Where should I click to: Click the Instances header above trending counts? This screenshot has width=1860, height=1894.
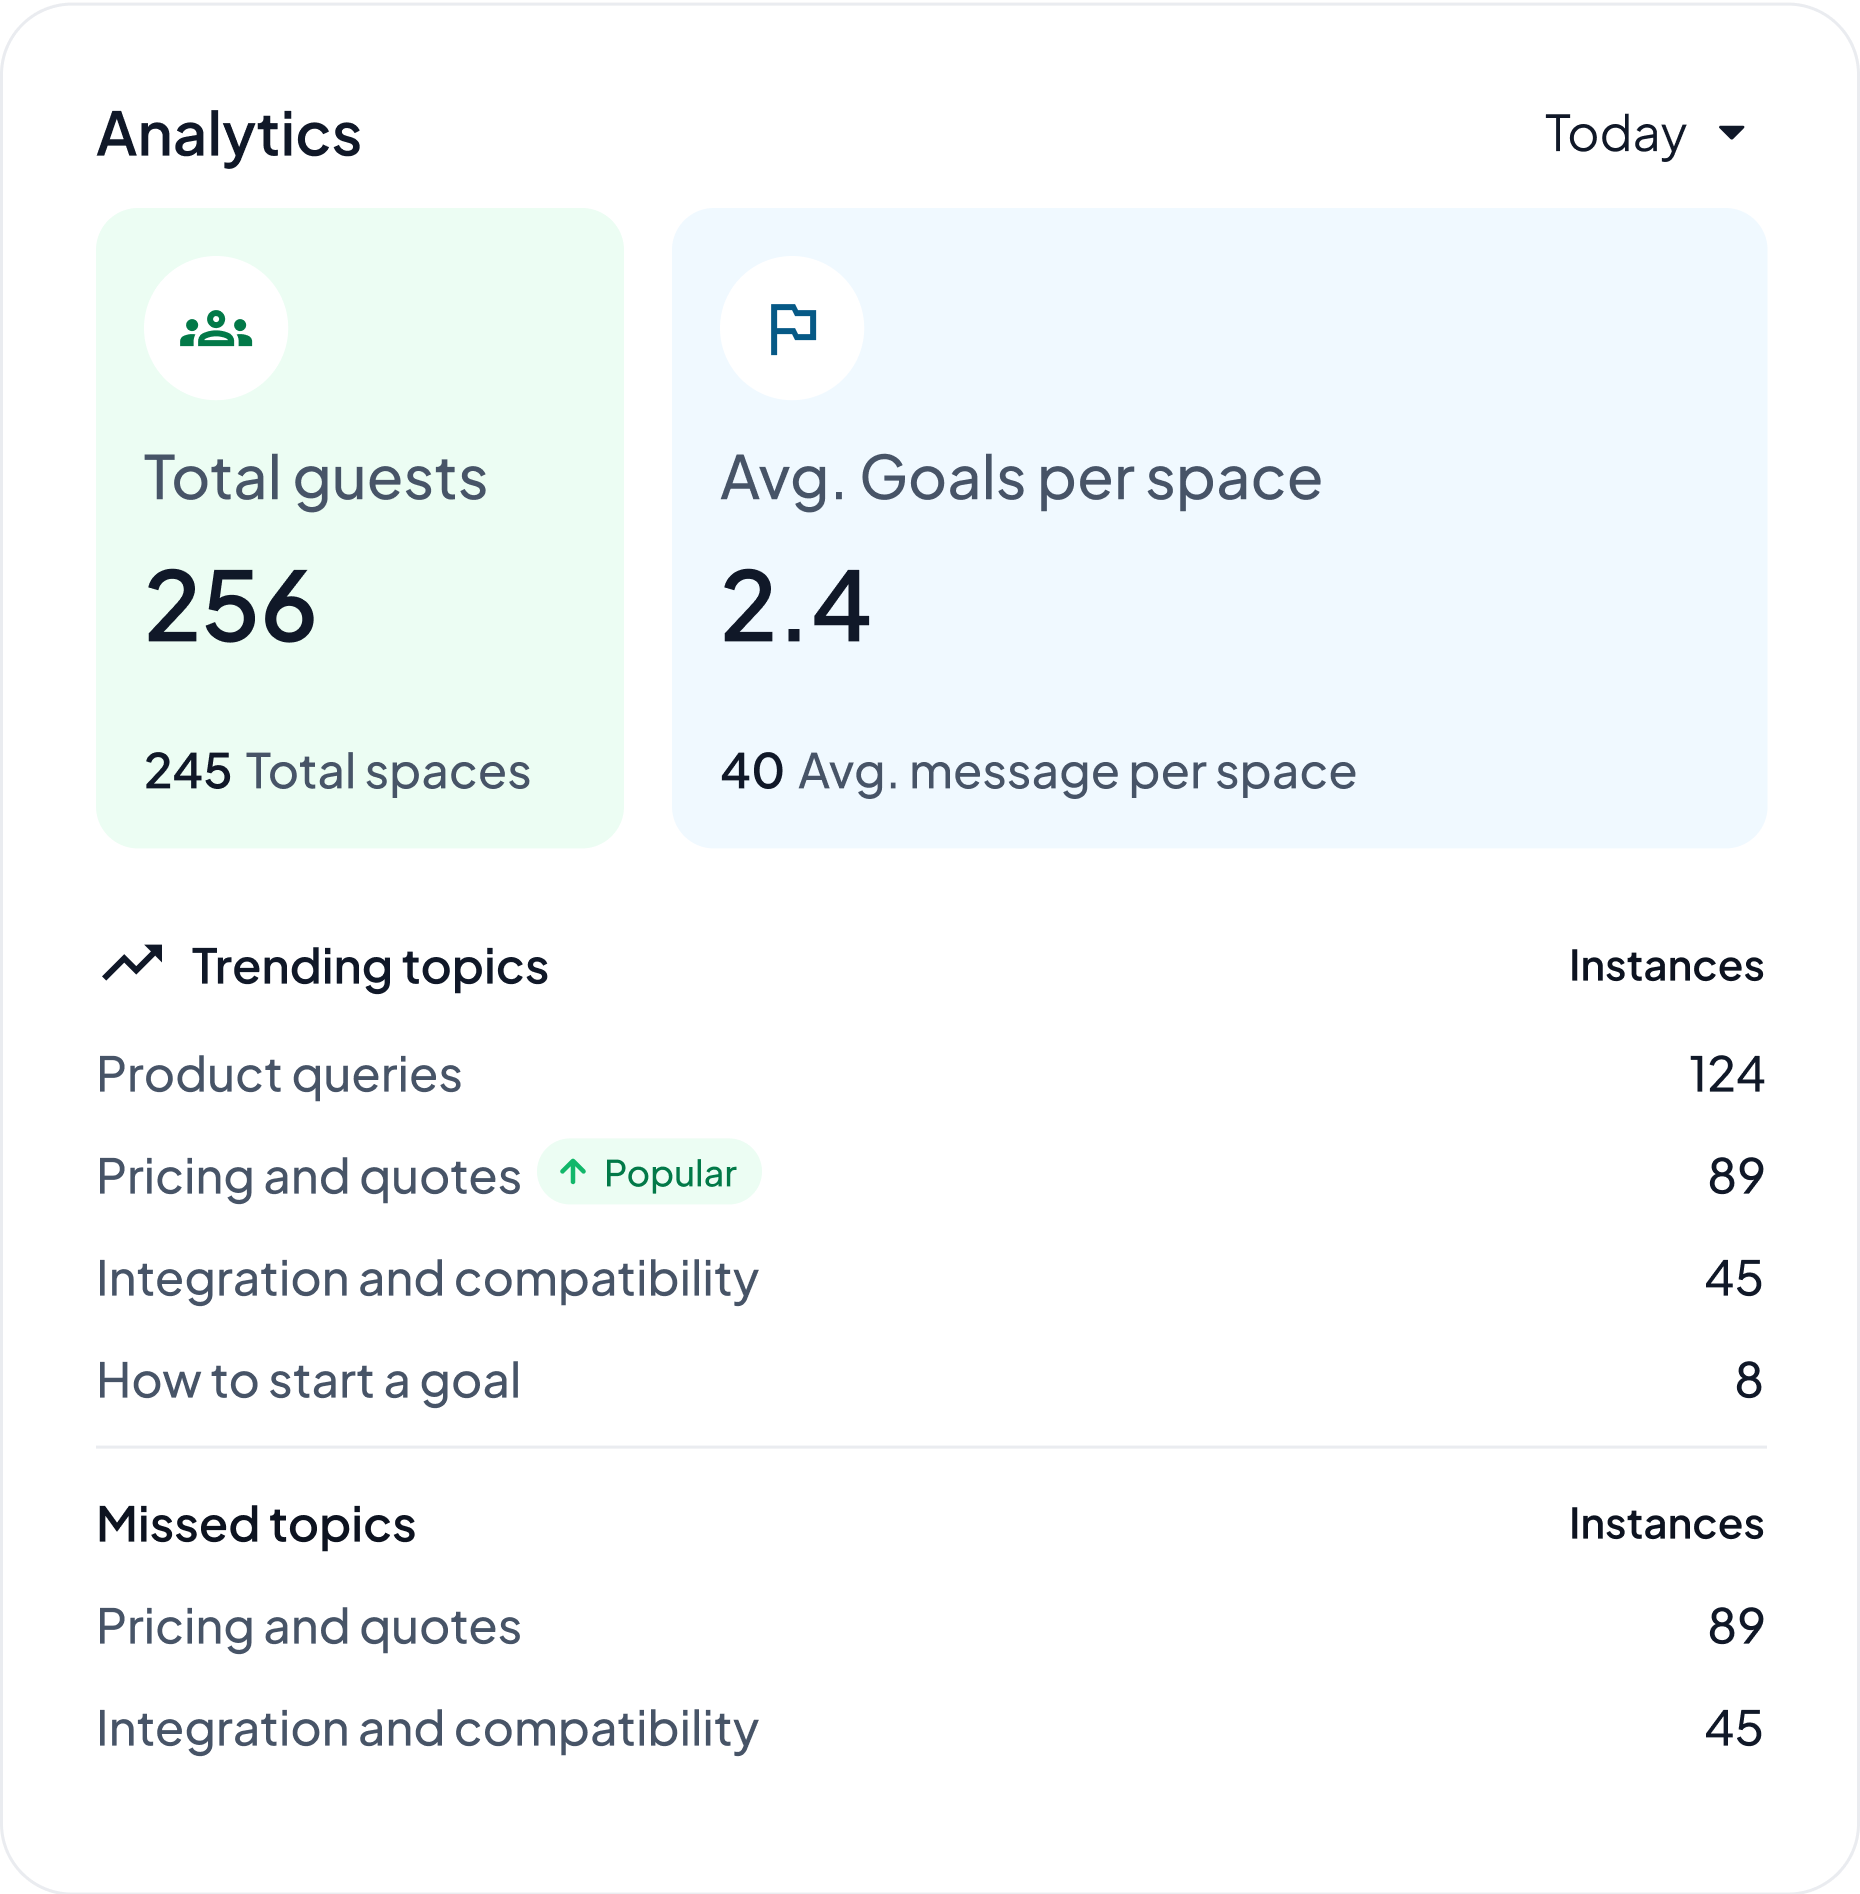pyautogui.click(x=1666, y=965)
